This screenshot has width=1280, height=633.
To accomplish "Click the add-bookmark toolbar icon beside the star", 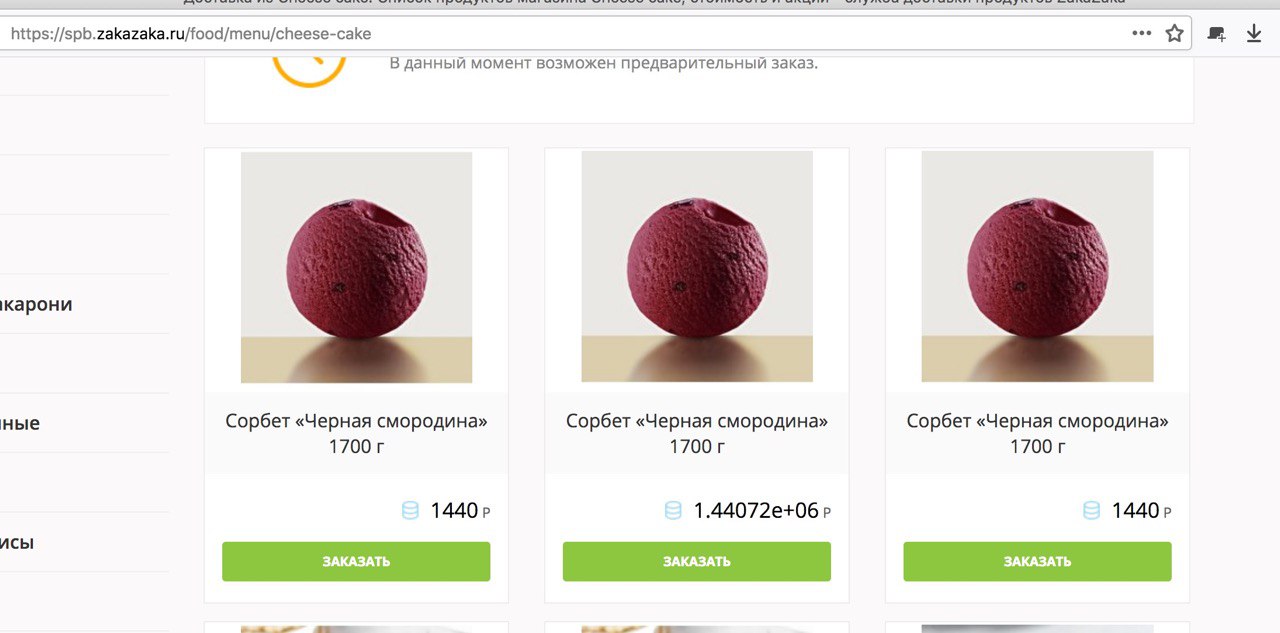I will (x=1216, y=33).
